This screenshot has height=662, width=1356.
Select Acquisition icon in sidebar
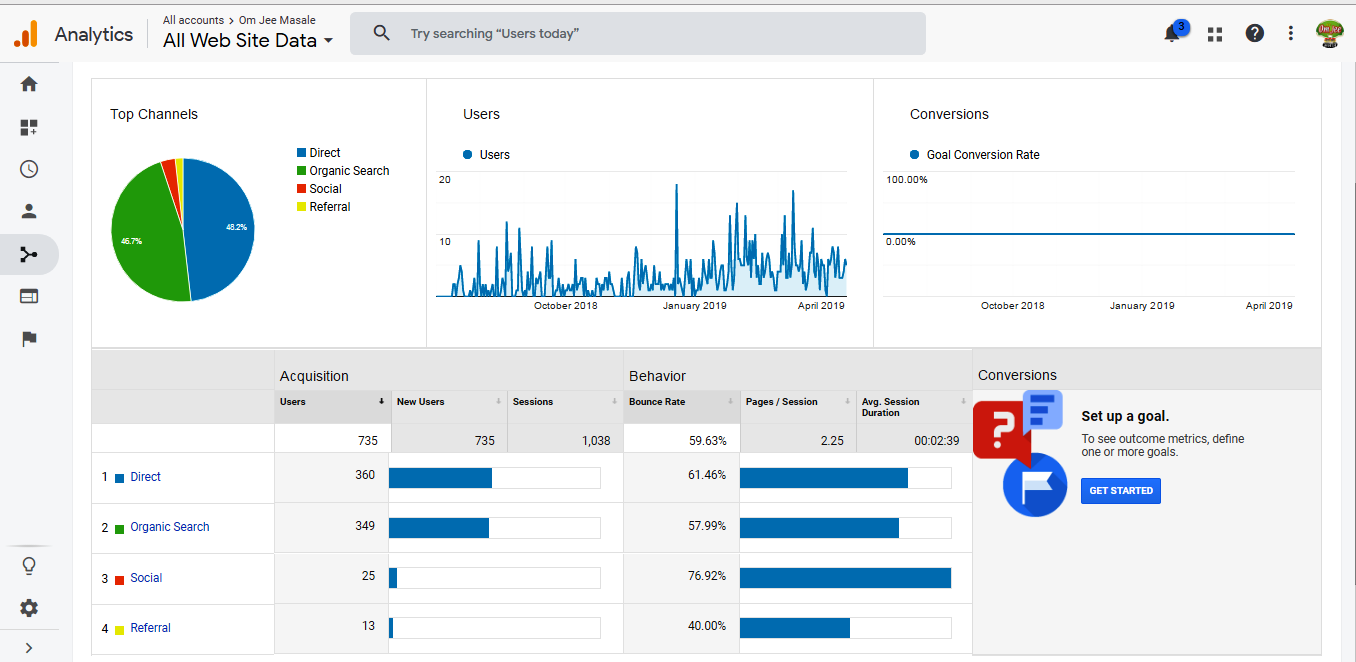tap(29, 254)
